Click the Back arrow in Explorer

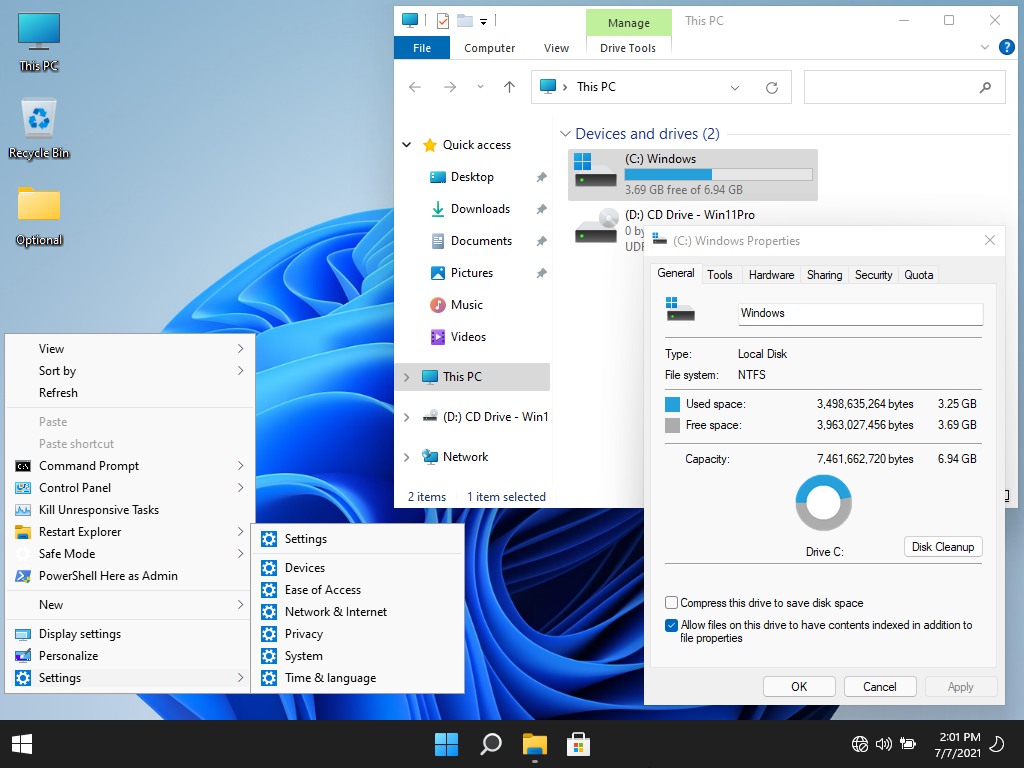415,87
